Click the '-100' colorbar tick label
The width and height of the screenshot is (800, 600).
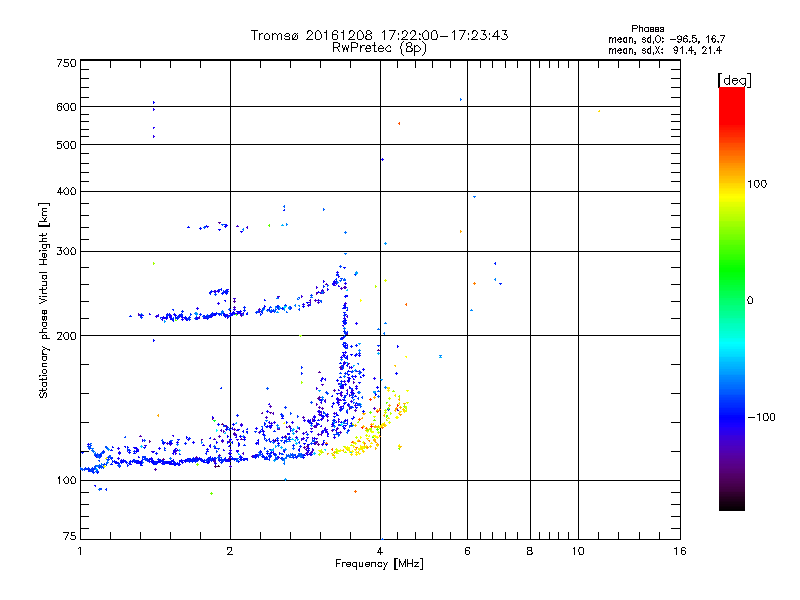pos(761,417)
